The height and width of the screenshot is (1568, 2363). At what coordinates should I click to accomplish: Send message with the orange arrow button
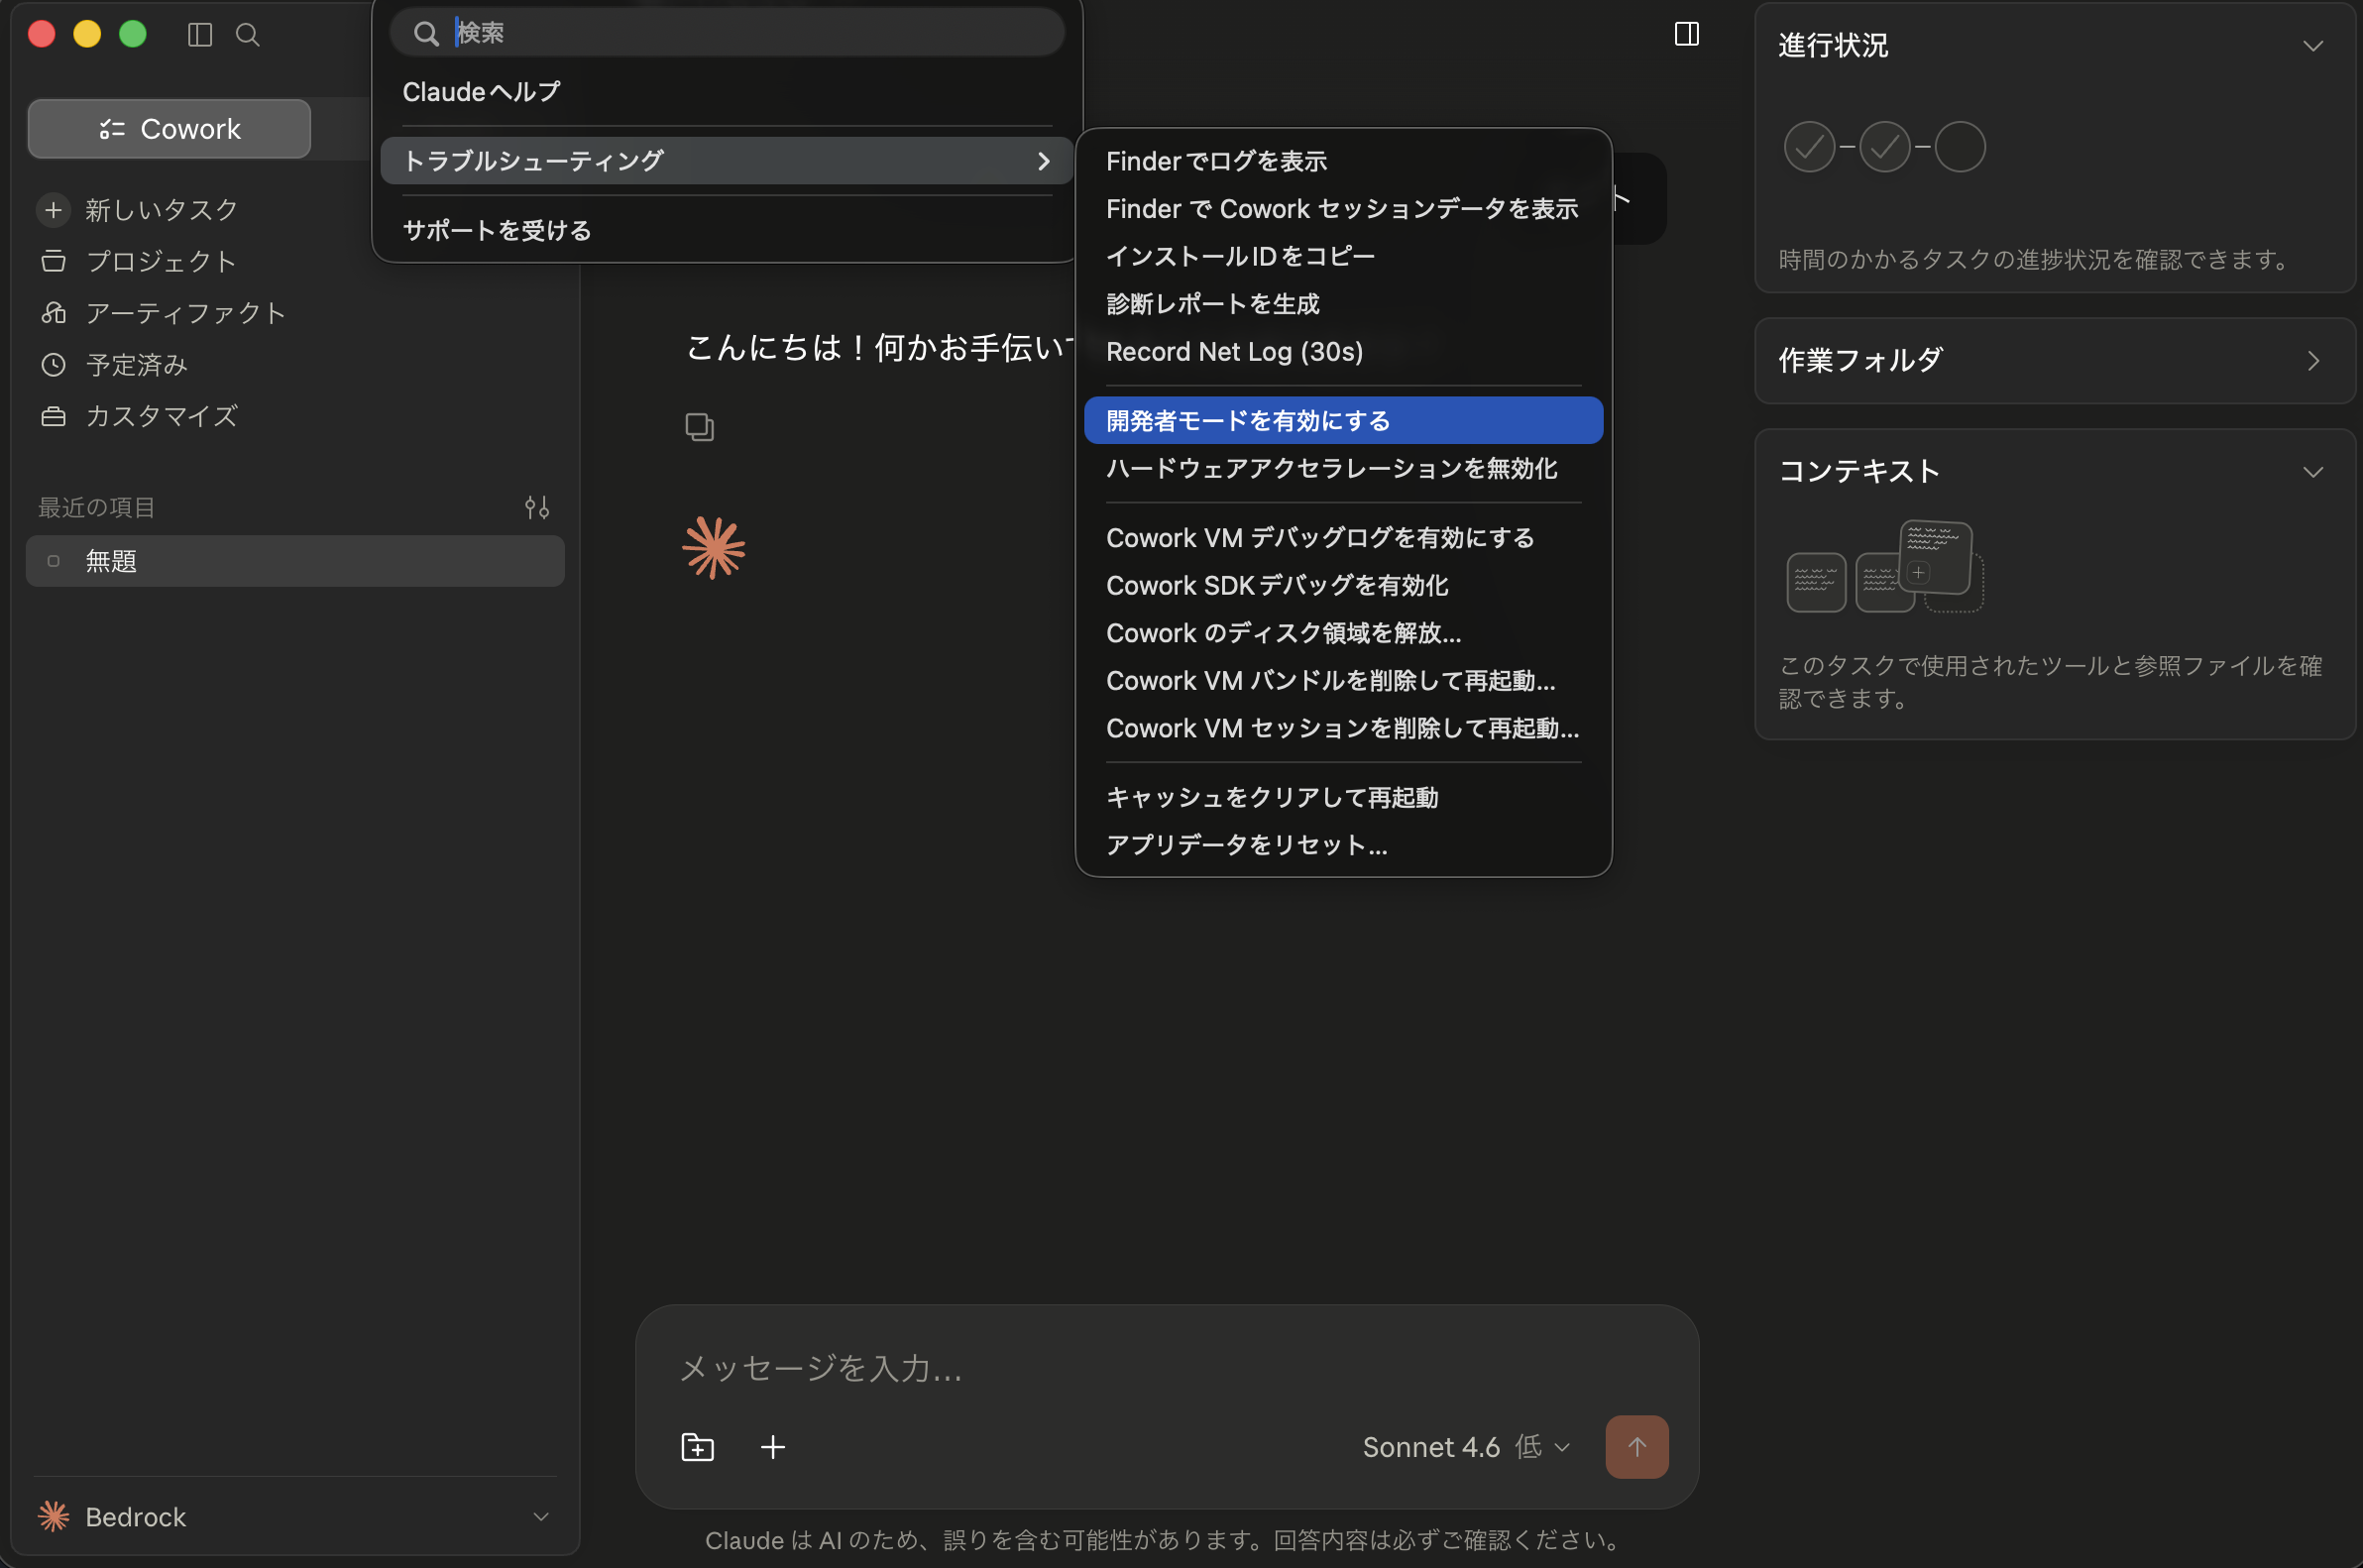[1636, 1447]
